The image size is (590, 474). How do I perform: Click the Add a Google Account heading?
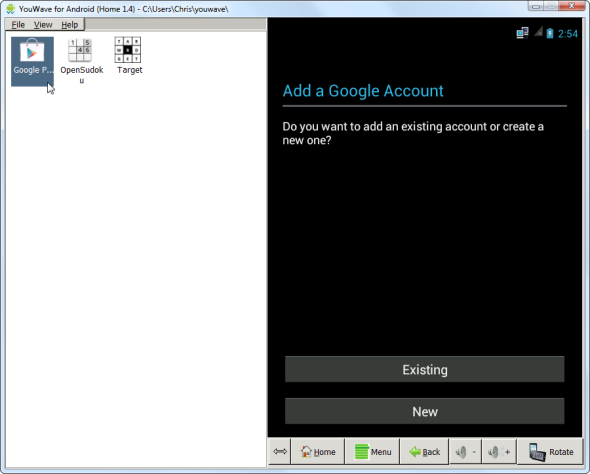[x=363, y=91]
